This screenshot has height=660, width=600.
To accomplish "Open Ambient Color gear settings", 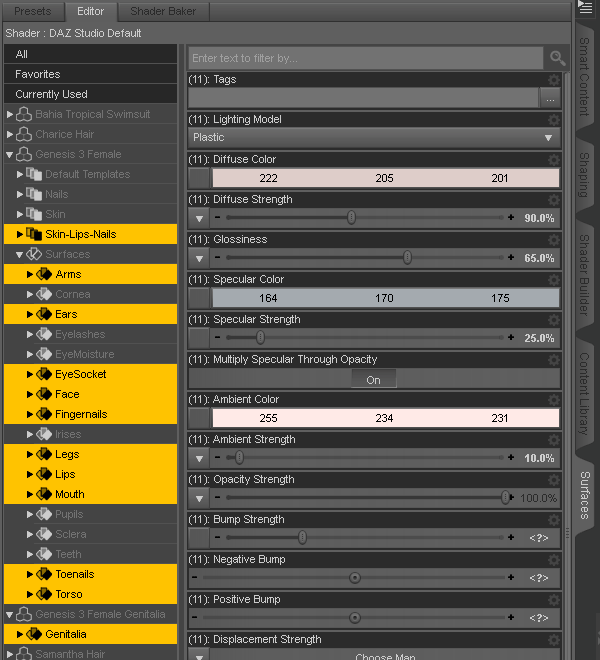I will click(x=554, y=399).
